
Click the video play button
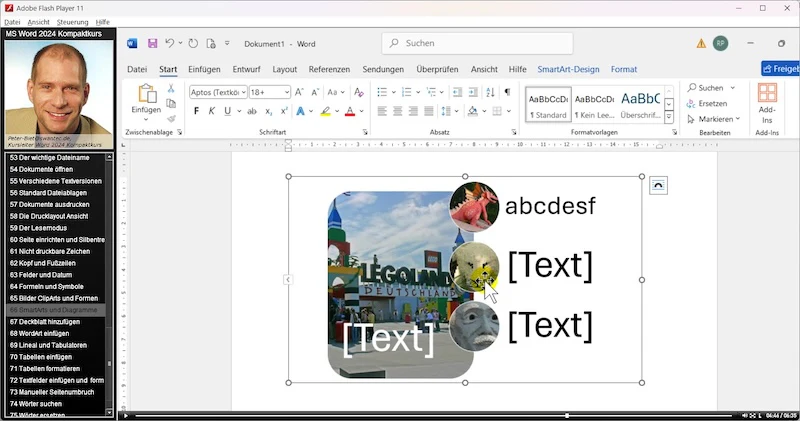click(x=126, y=416)
